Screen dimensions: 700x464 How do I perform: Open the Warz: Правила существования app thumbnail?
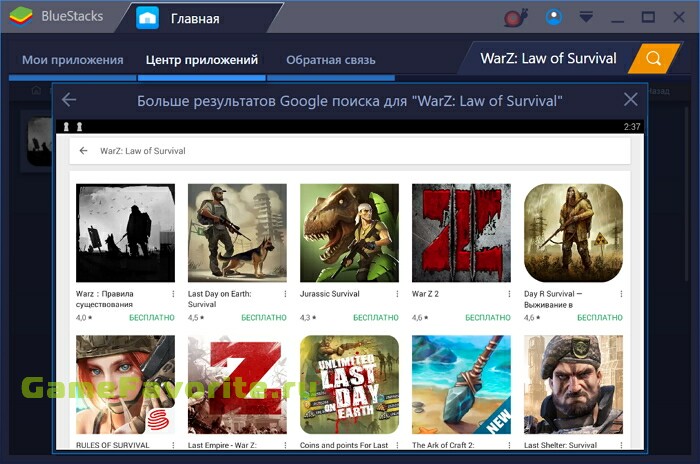pos(125,233)
